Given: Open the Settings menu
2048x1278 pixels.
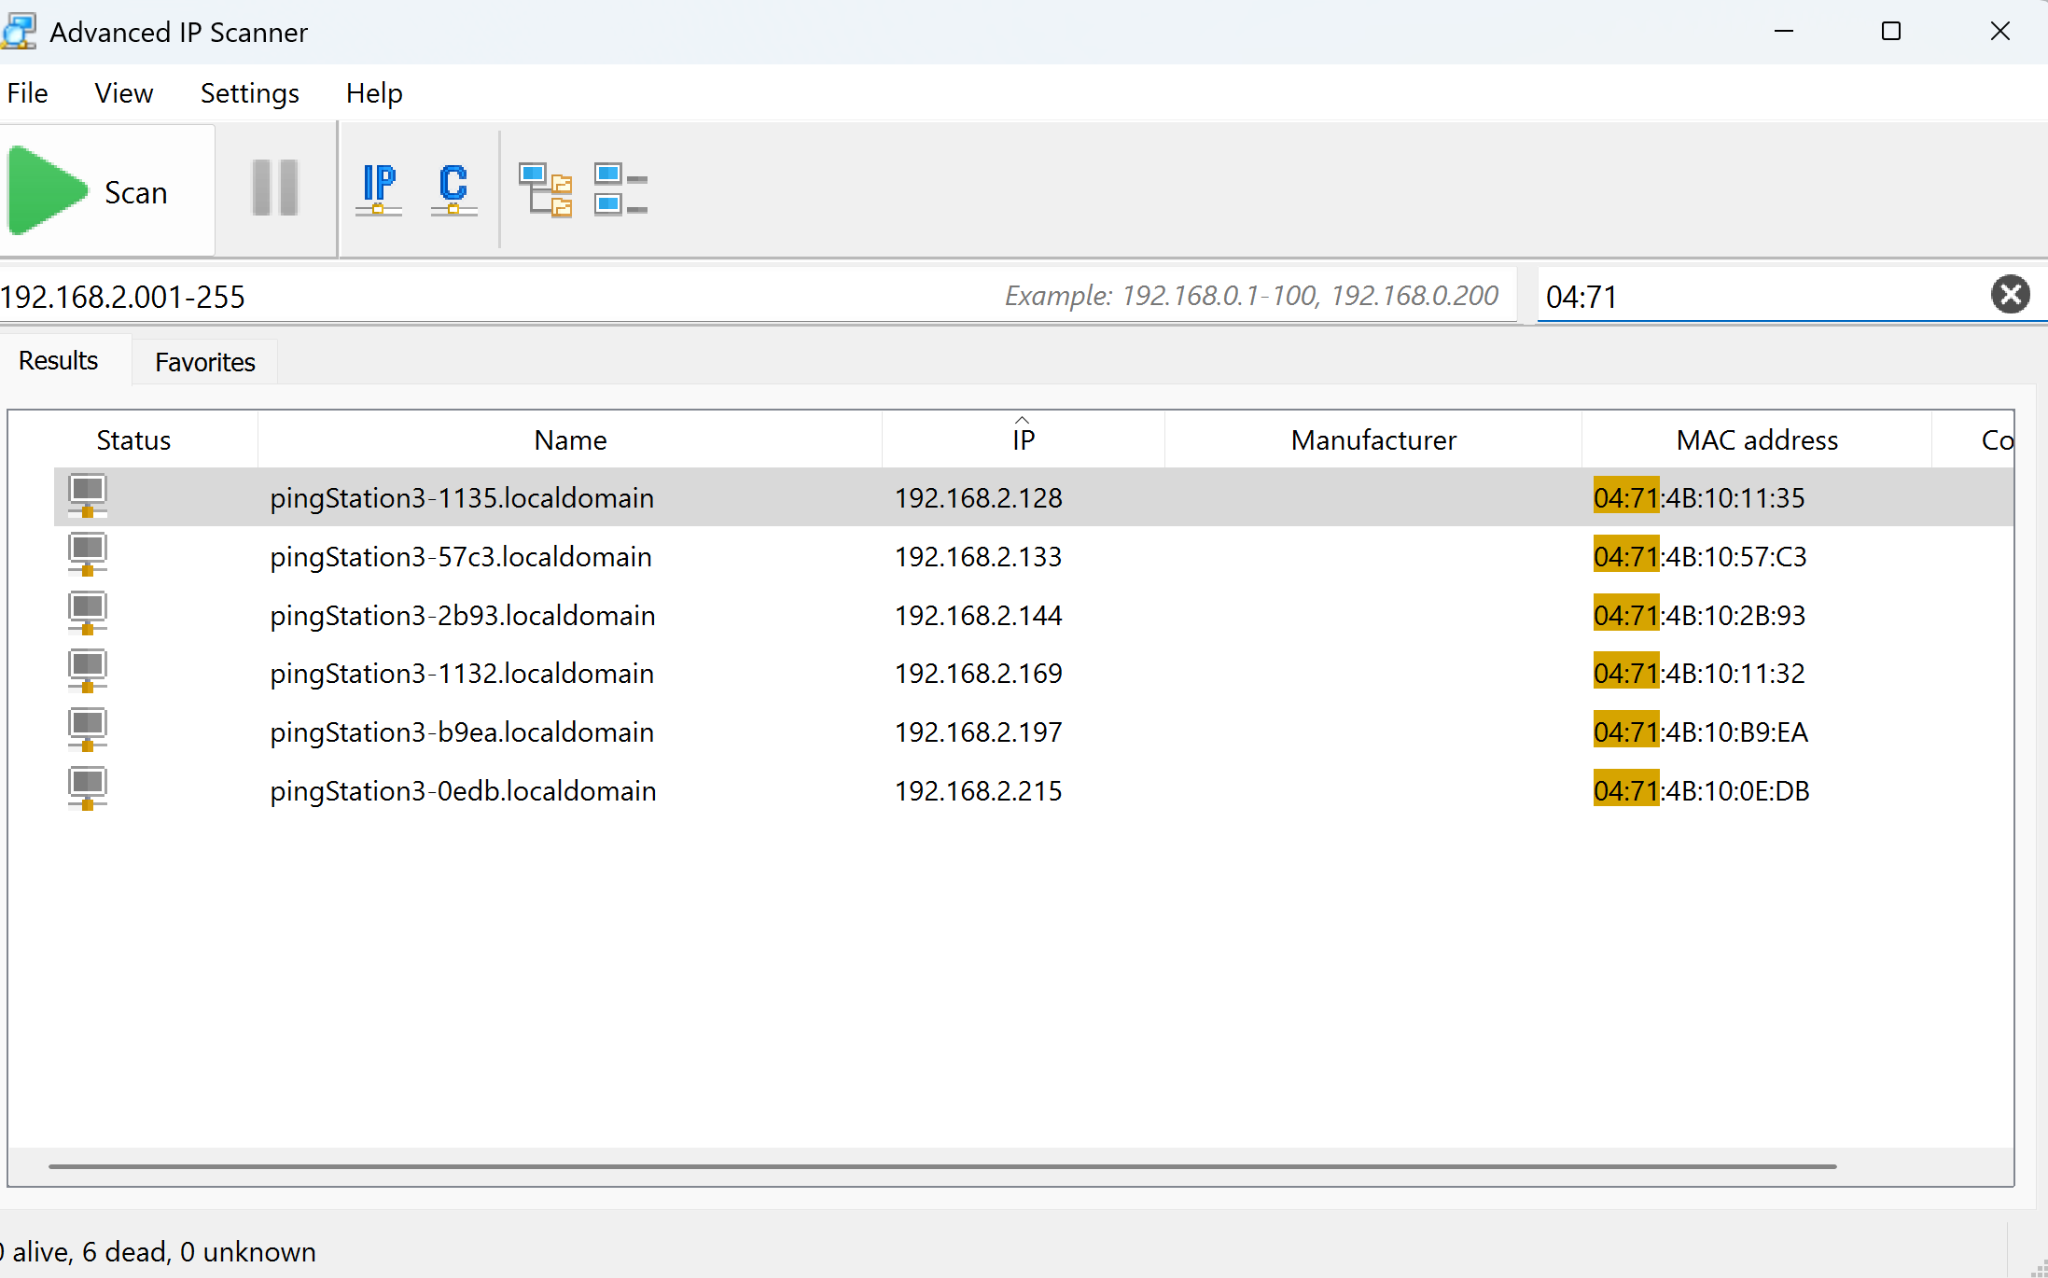Looking at the screenshot, I should pyautogui.click(x=250, y=93).
